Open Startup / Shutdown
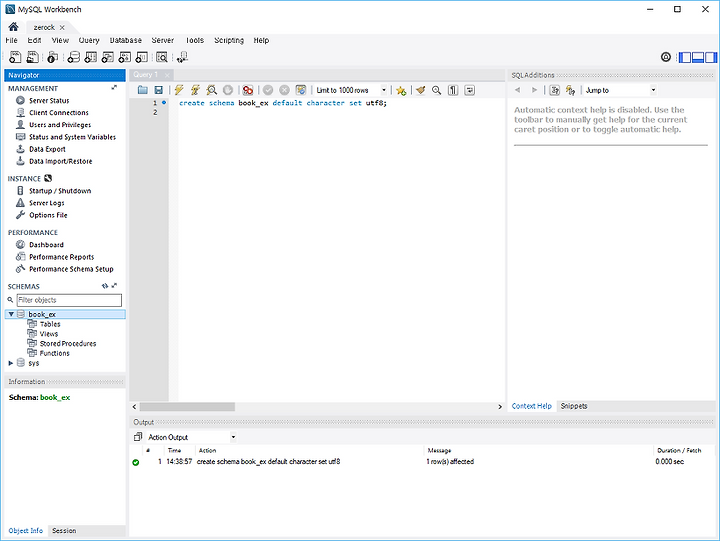 click(x=60, y=191)
